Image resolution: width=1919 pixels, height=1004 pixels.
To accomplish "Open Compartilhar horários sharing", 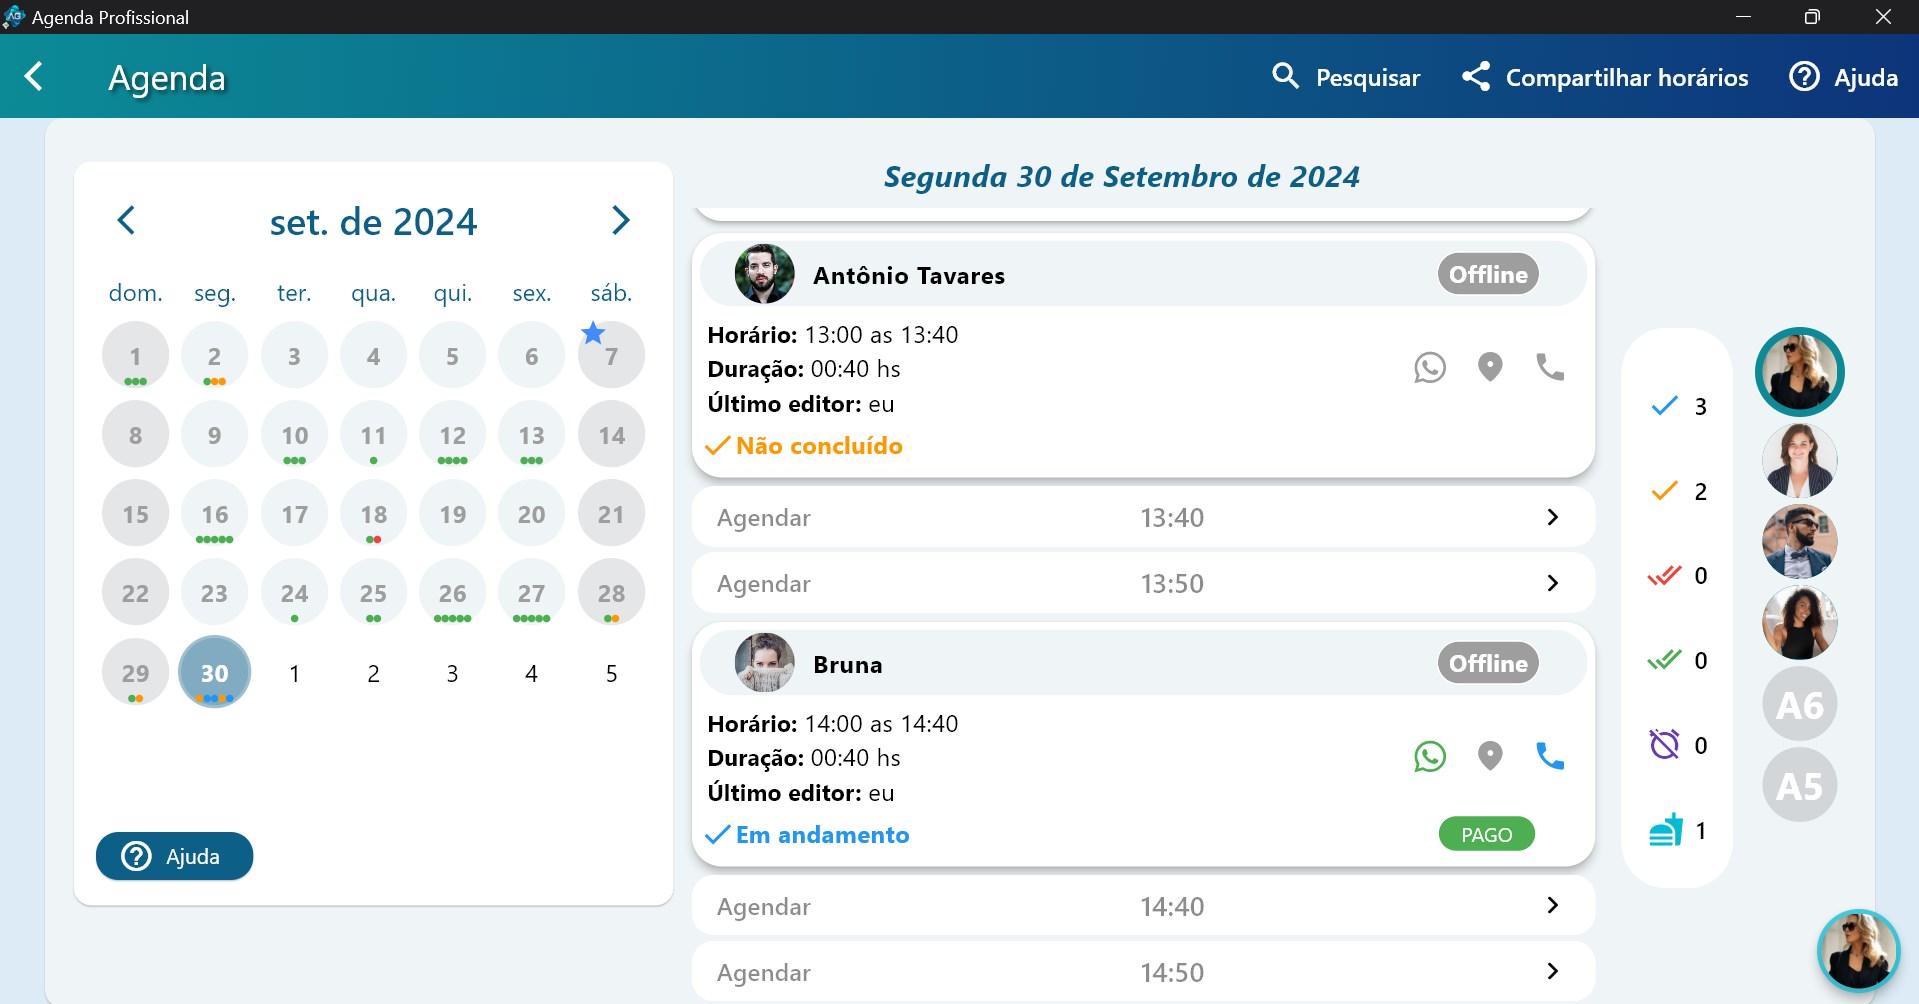I will pyautogui.click(x=1604, y=77).
